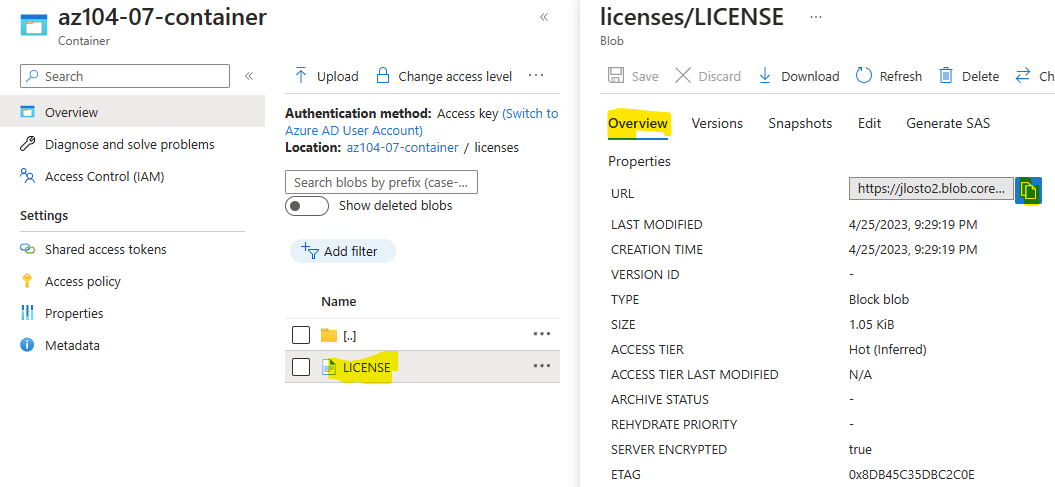Switch to the Edit tab
Screen dimensions: 1055x487
(869, 124)
